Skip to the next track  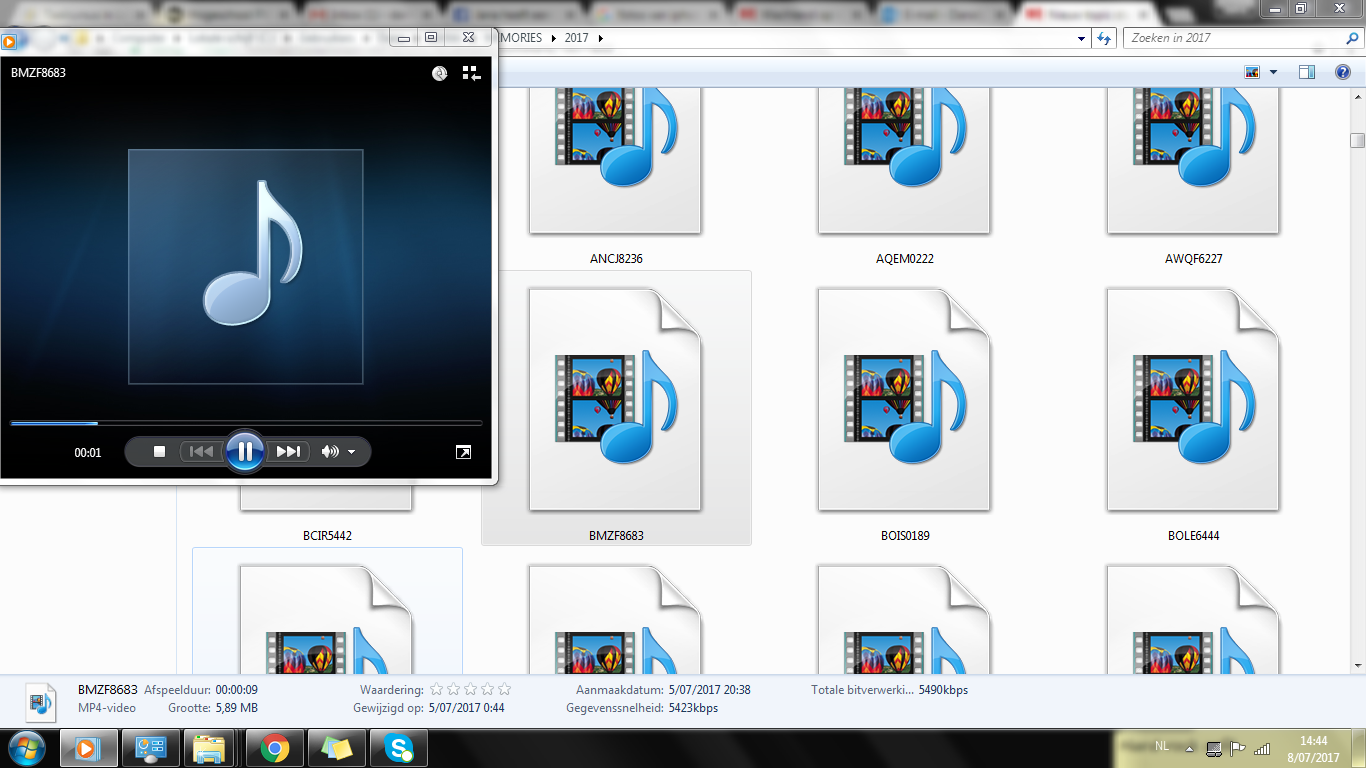[288, 452]
